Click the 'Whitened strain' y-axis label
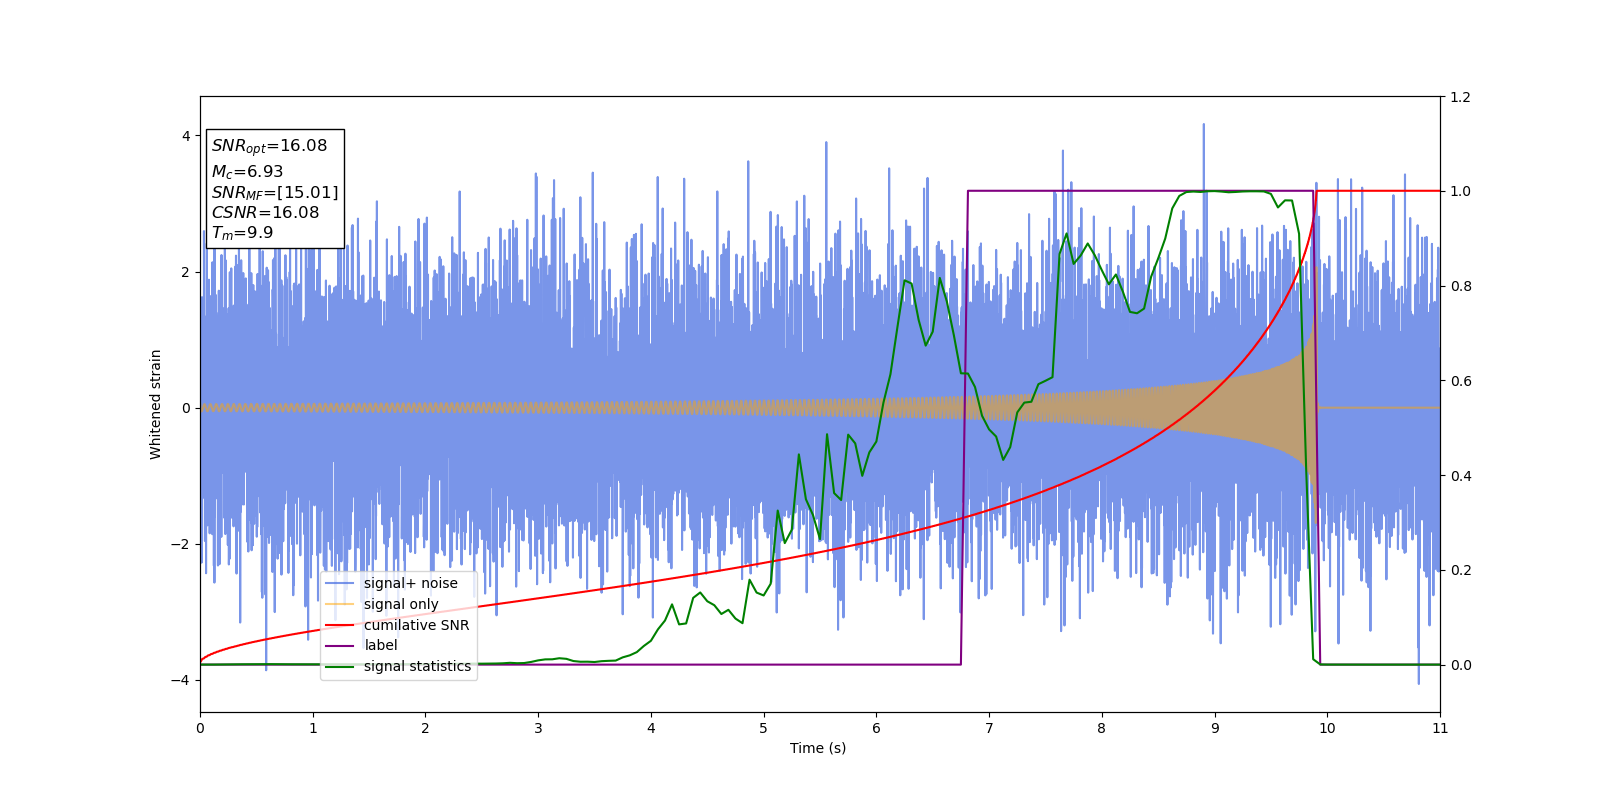Viewport: 1600px width, 800px height. click(156, 404)
